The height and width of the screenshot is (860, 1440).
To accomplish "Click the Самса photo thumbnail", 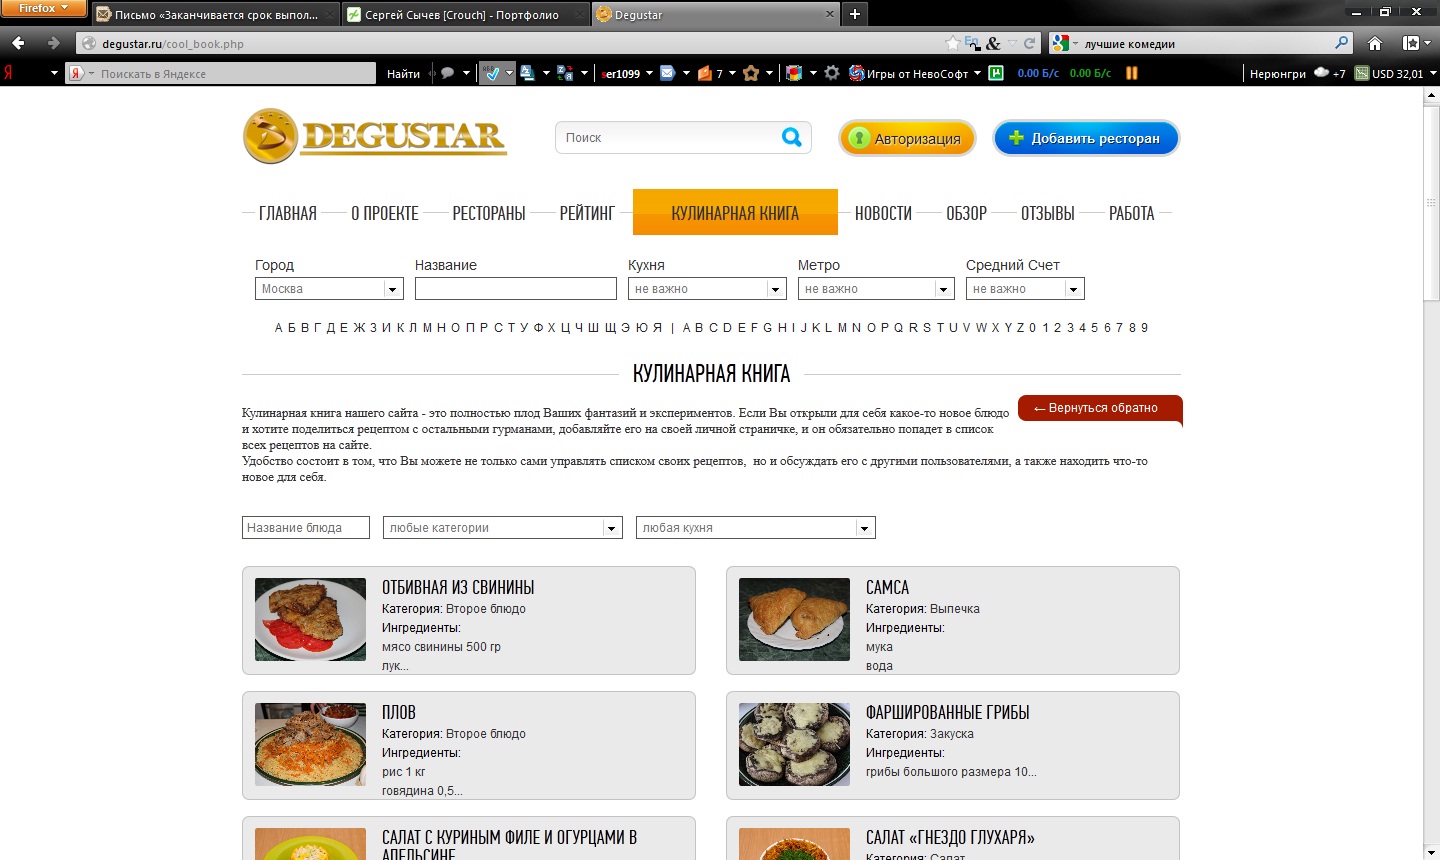I will pos(794,620).
